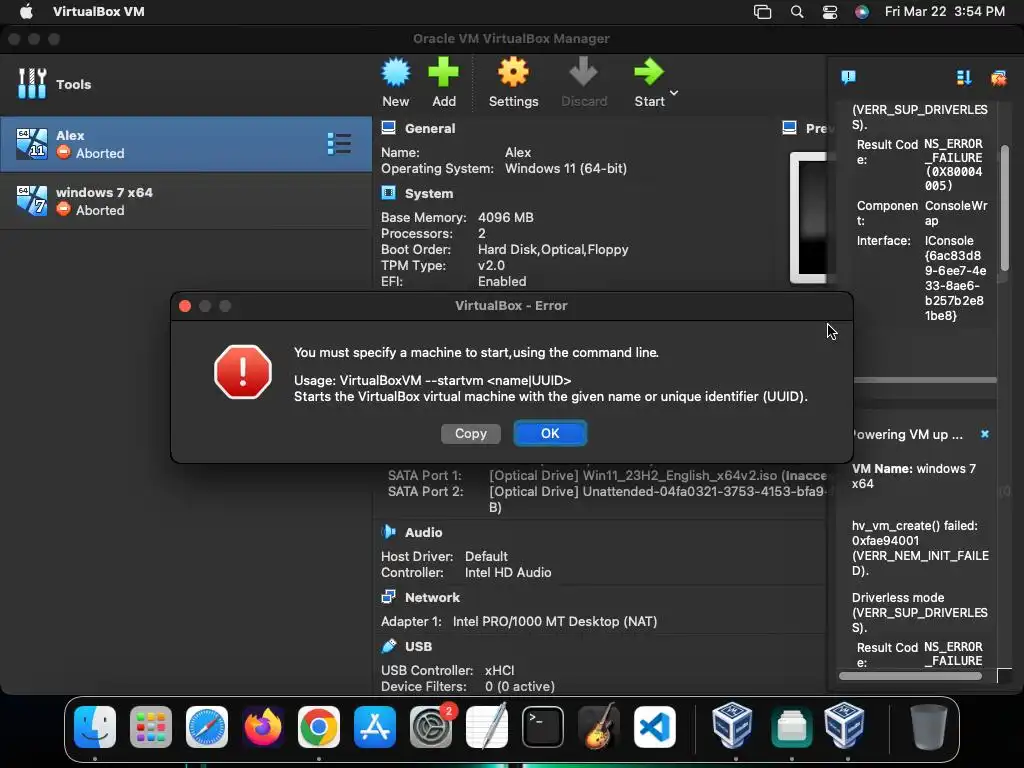Open the USB section header
The width and height of the screenshot is (1024, 768).
(418, 647)
